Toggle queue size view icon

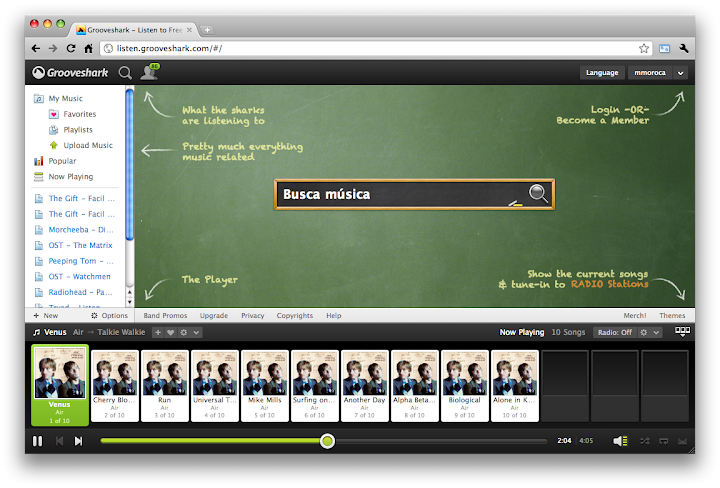coord(682,331)
